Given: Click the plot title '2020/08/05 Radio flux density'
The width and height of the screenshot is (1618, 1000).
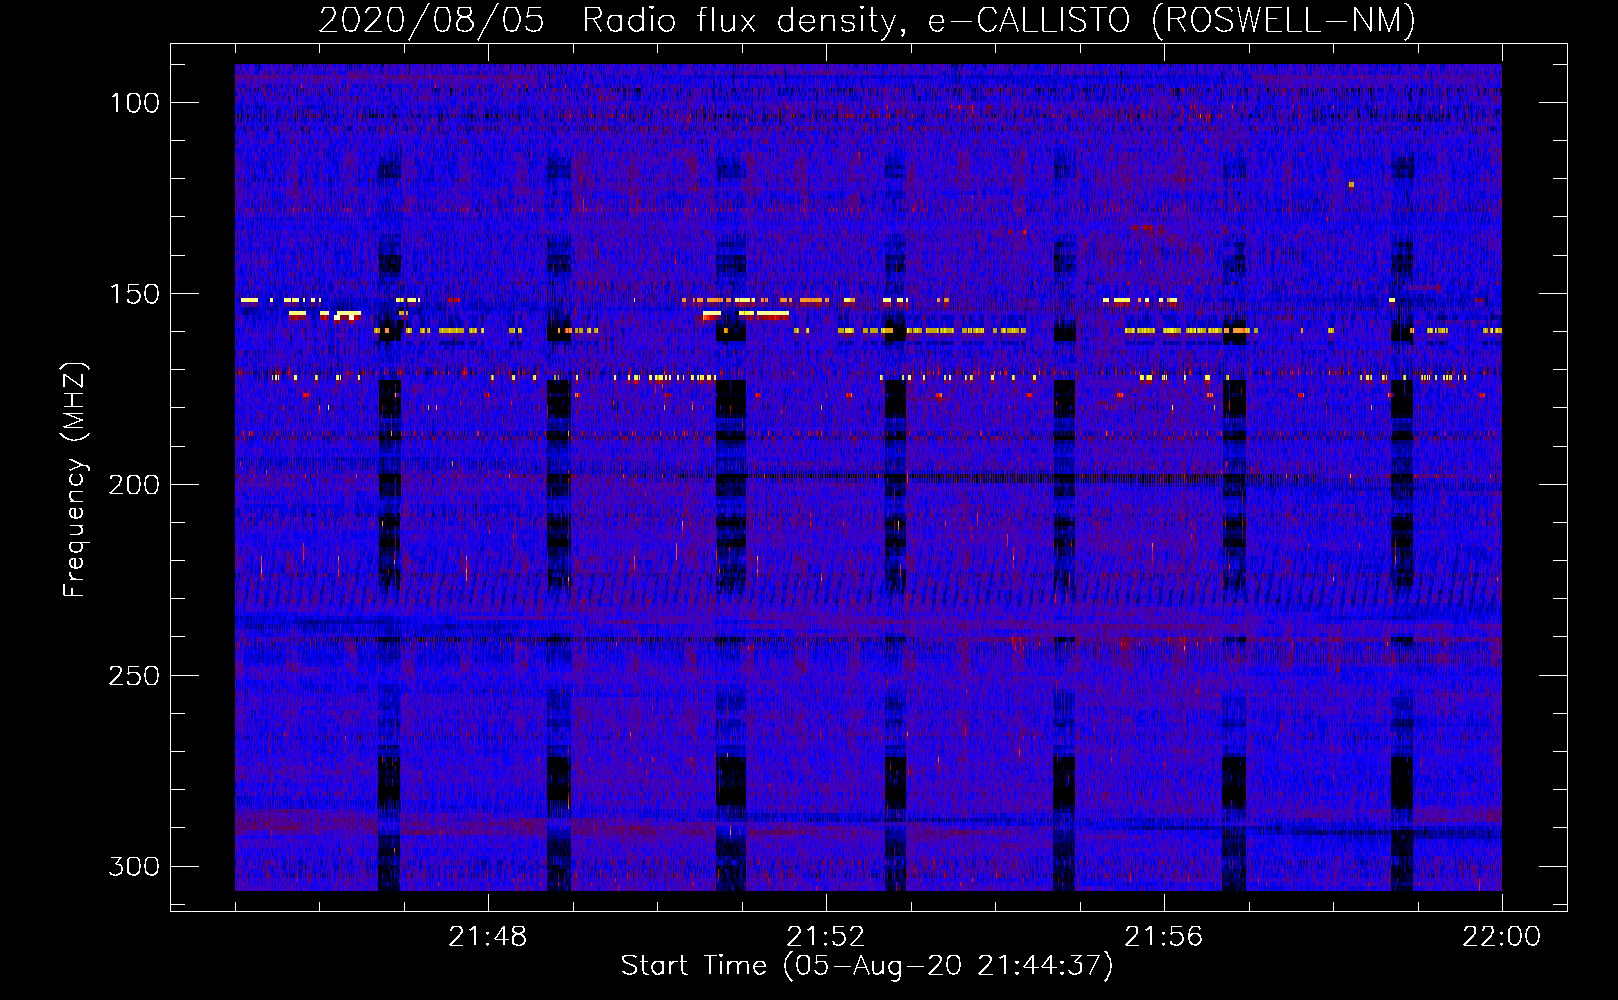Looking at the screenshot, I should 611,21.
